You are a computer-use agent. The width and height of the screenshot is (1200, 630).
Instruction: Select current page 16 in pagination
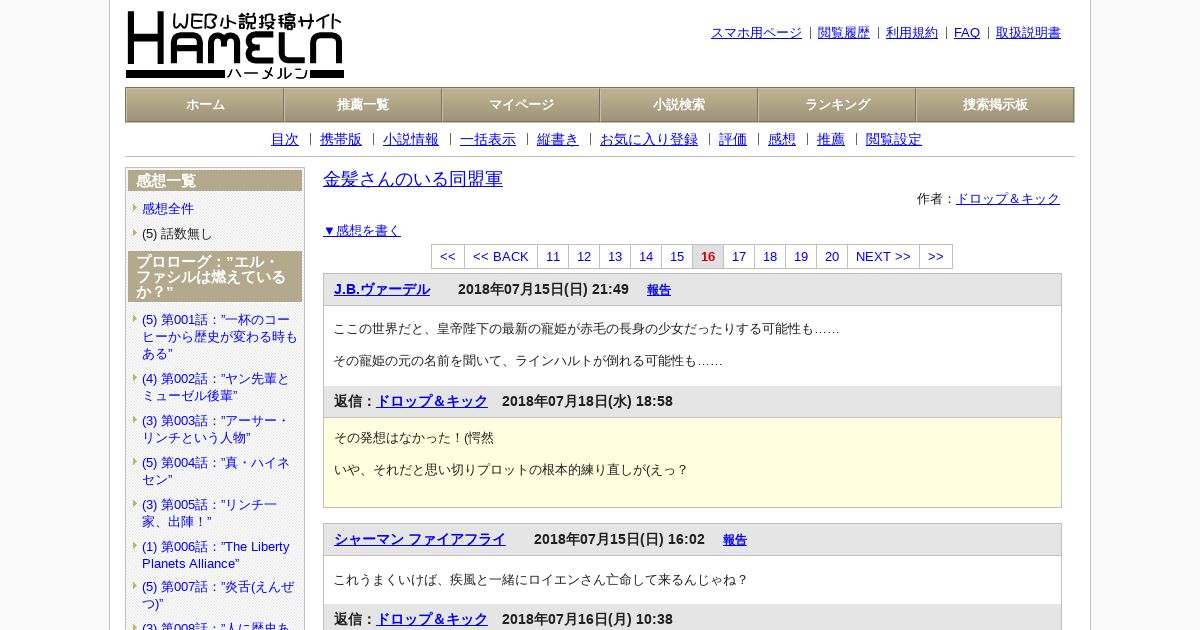click(708, 257)
